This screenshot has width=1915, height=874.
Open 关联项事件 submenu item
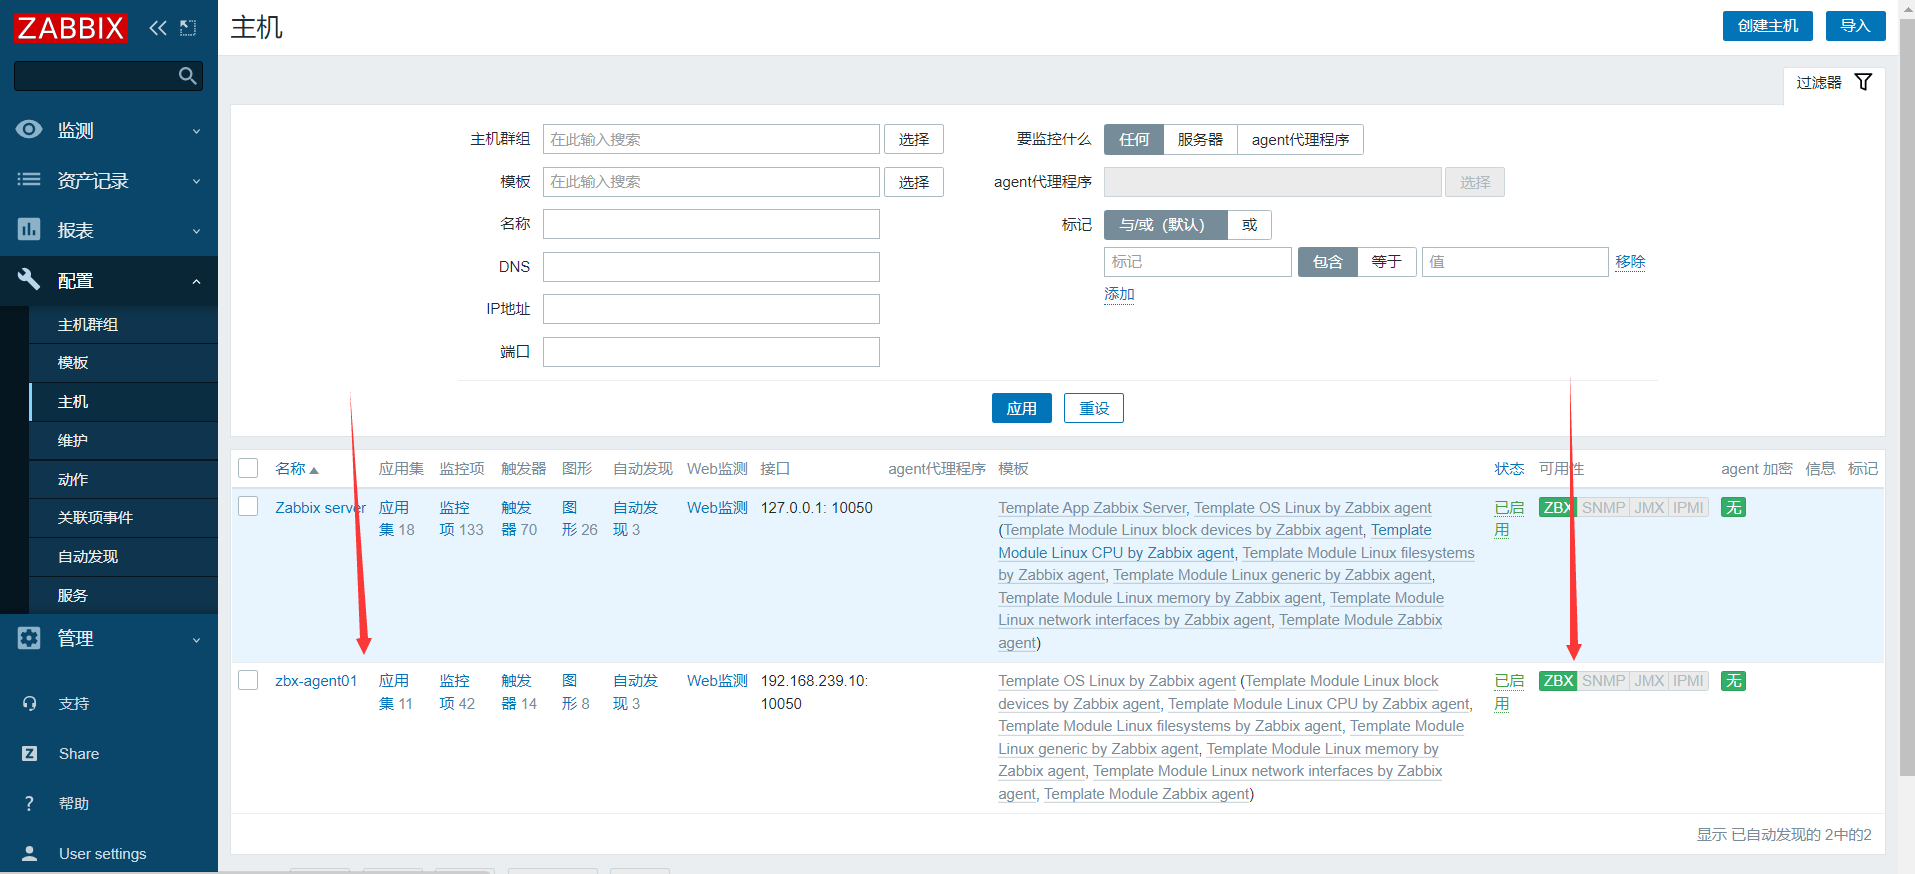[123, 518]
